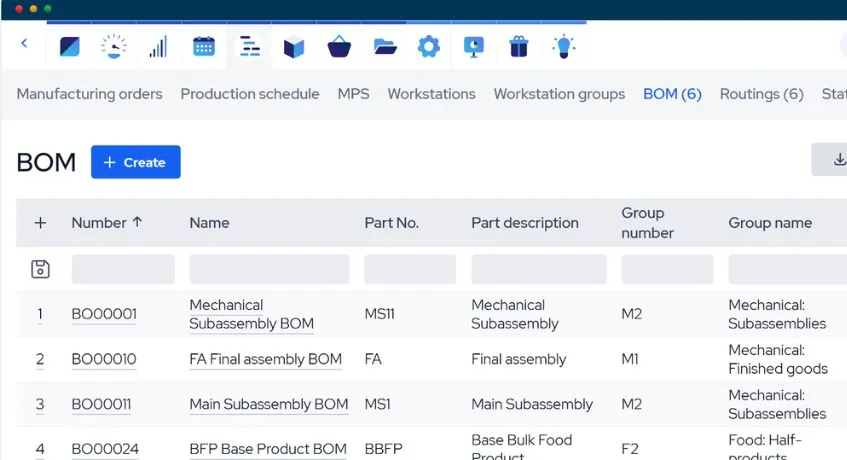Viewport: 847px width, 460px height.
Task: Sort by Part description column header
Action: pos(525,223)
